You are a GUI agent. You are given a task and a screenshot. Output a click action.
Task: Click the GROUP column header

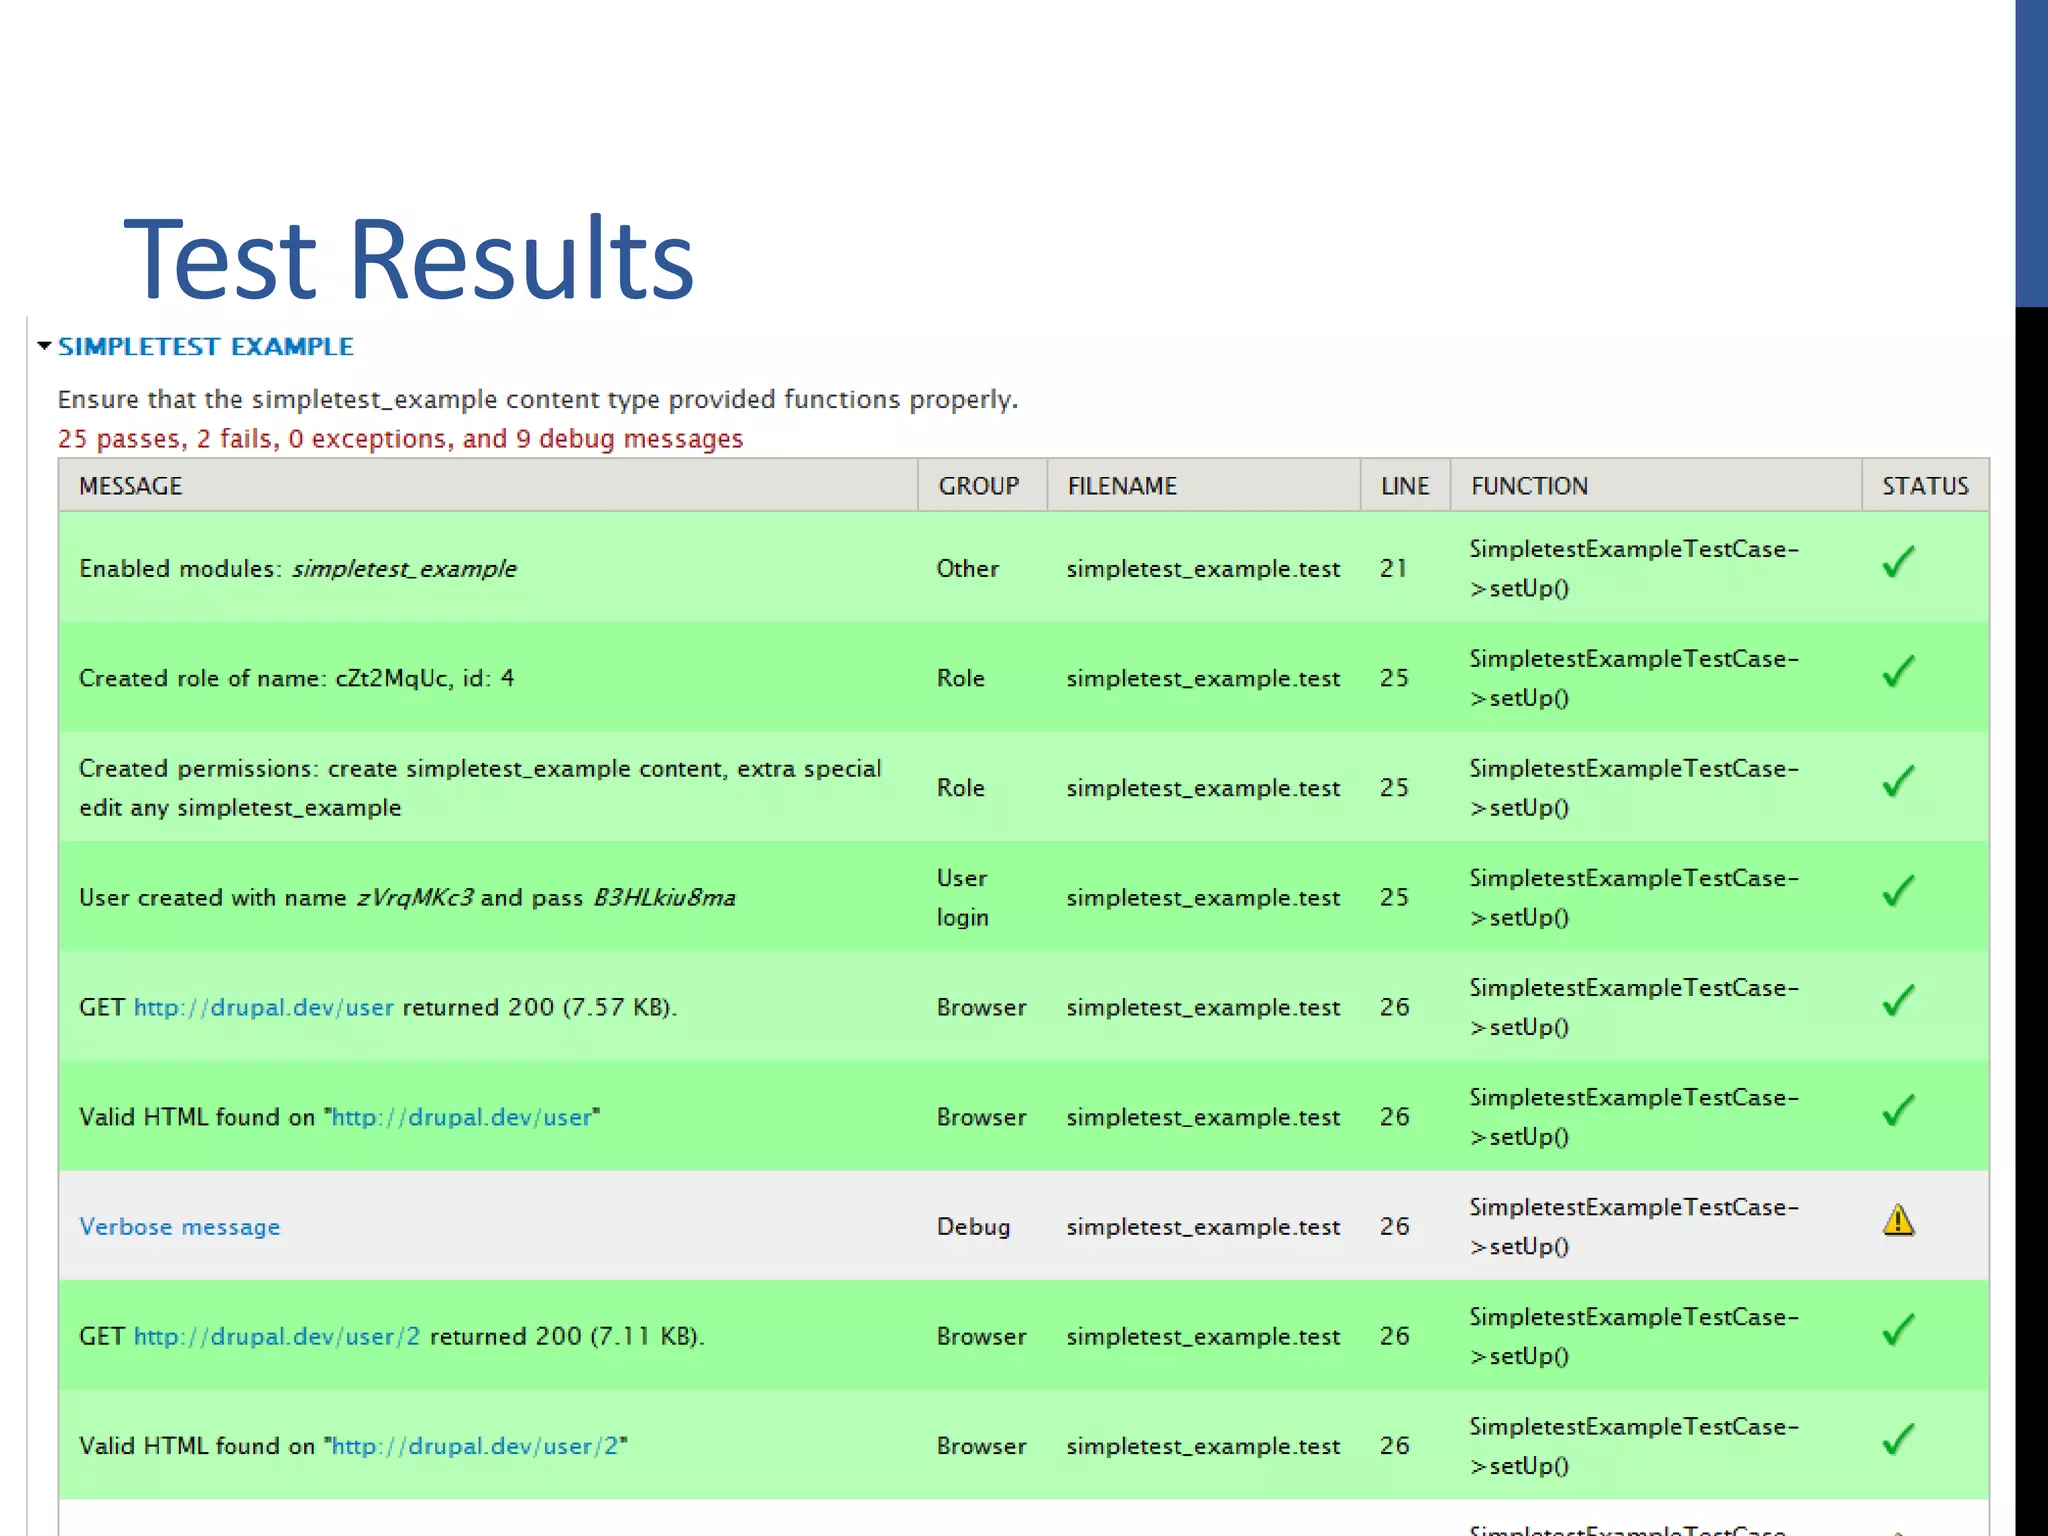(x=978, y=486)
